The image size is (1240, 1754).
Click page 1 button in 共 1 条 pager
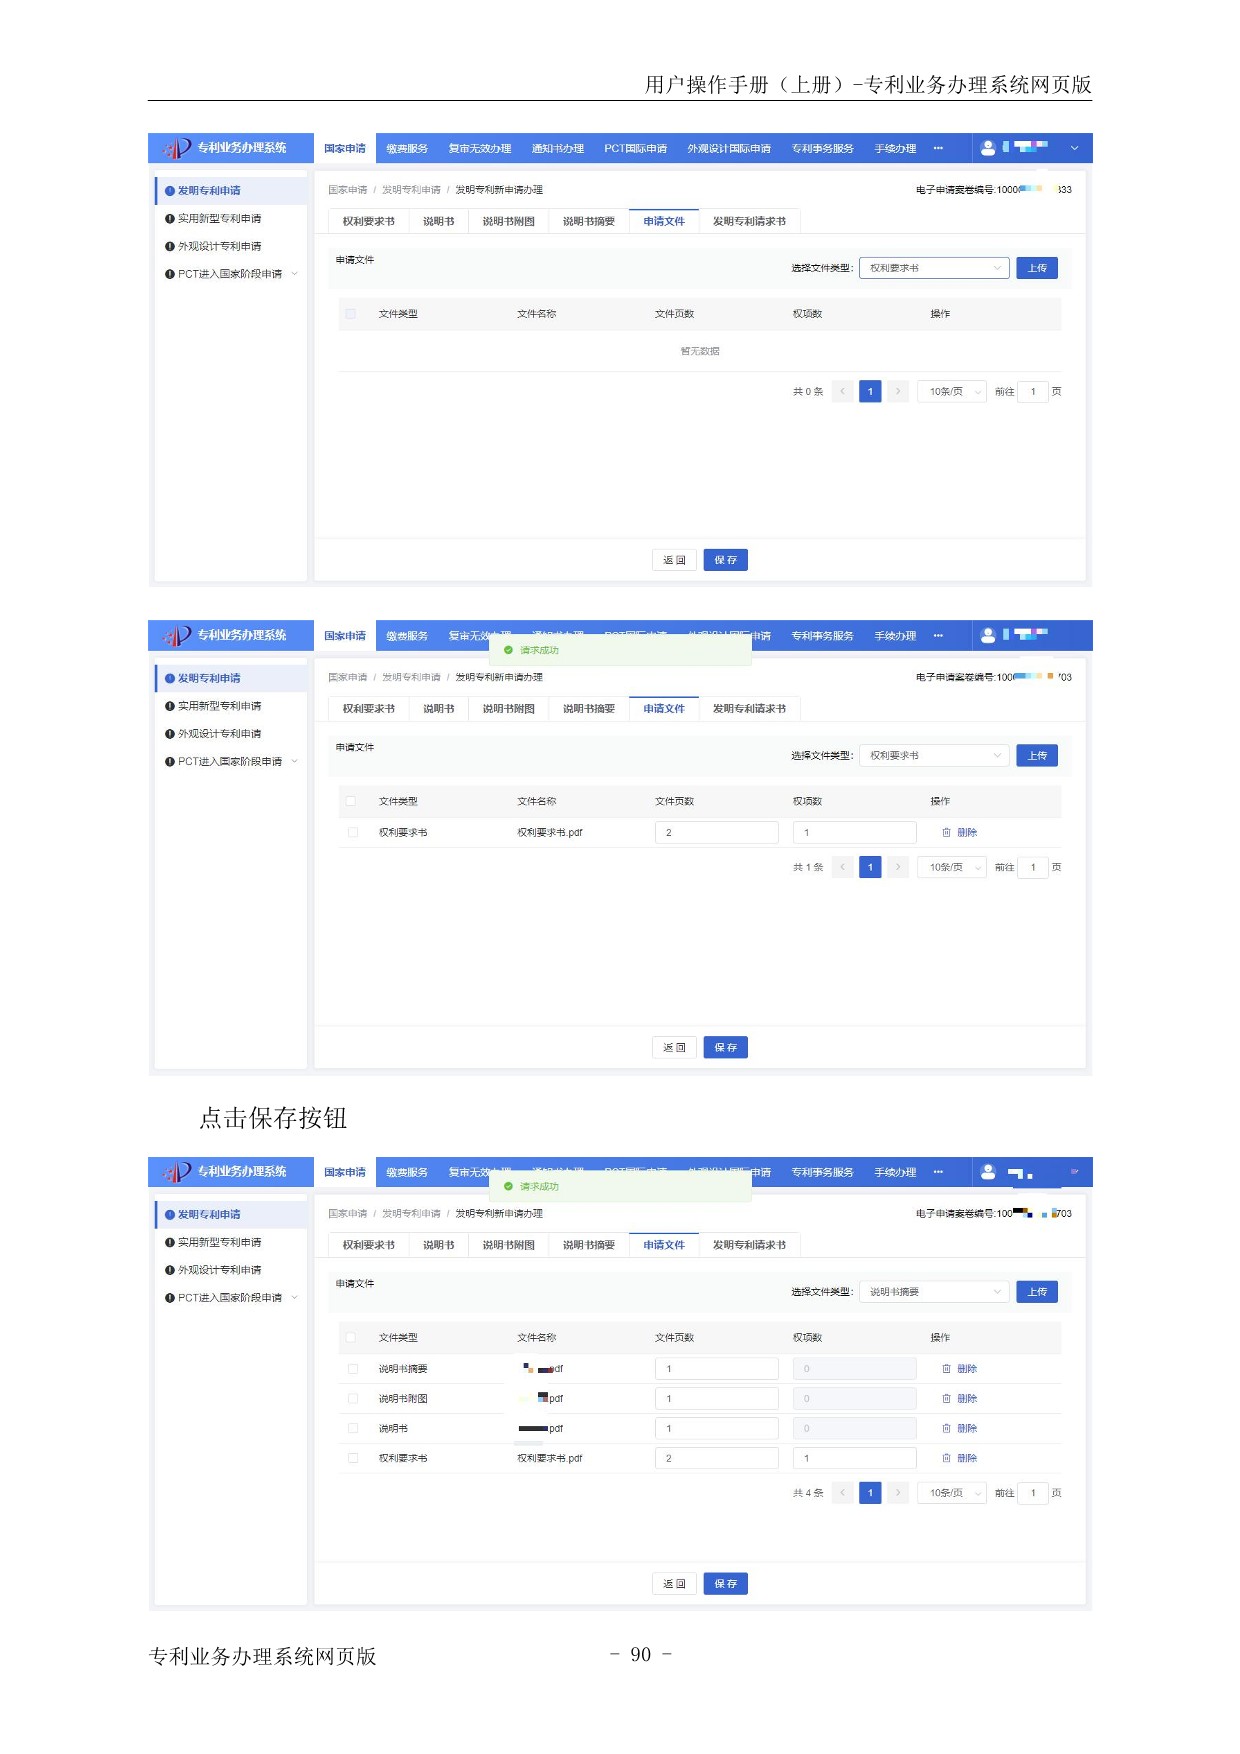click(x=870, y=868)
